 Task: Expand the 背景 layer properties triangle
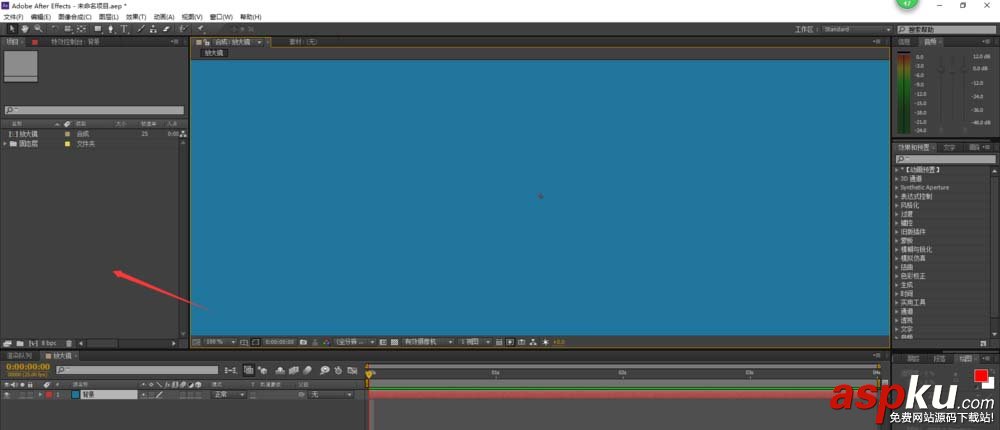41,395
